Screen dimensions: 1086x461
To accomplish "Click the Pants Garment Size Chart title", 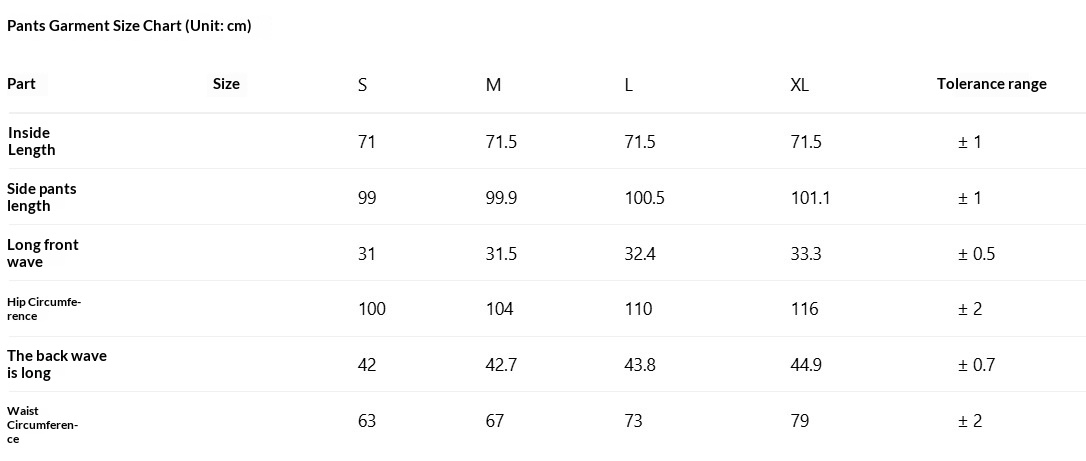I will 129,26.
